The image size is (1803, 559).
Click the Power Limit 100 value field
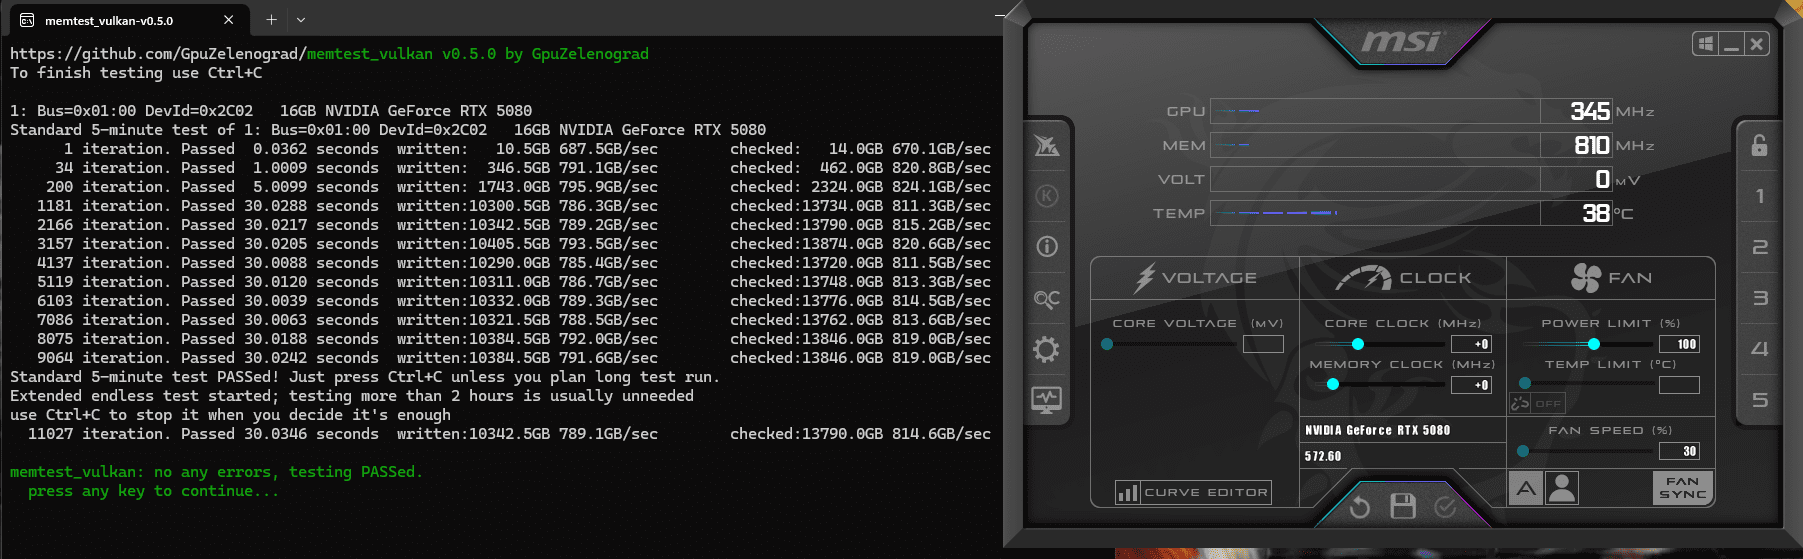tap(1679, 344)
